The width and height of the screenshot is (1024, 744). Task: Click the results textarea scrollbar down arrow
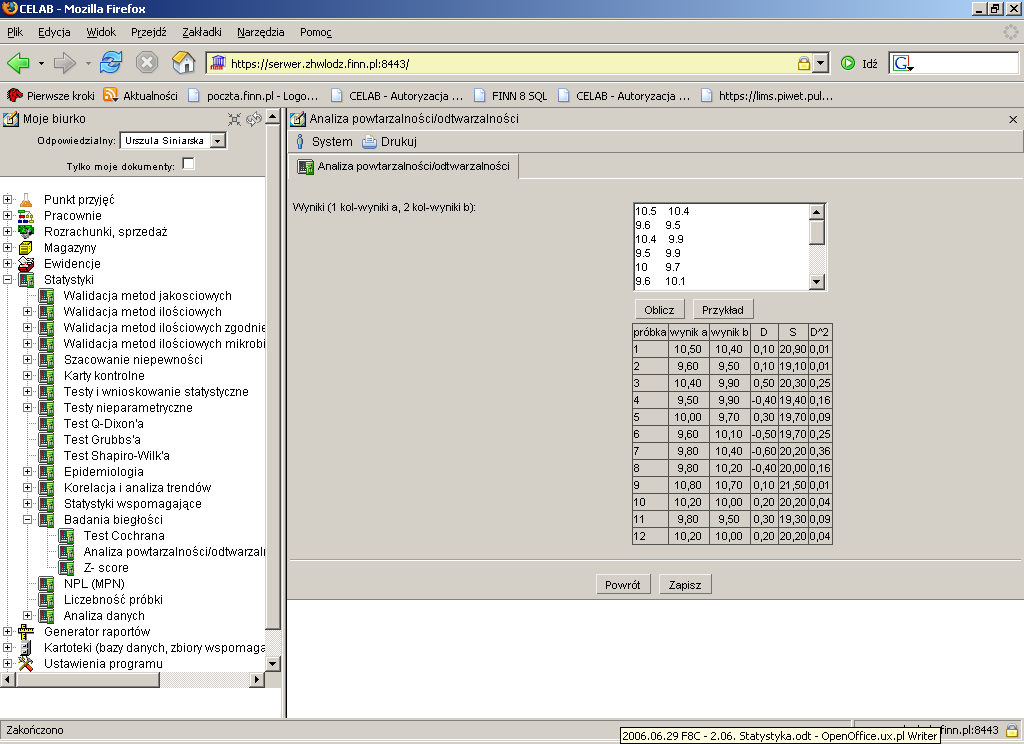816,282
